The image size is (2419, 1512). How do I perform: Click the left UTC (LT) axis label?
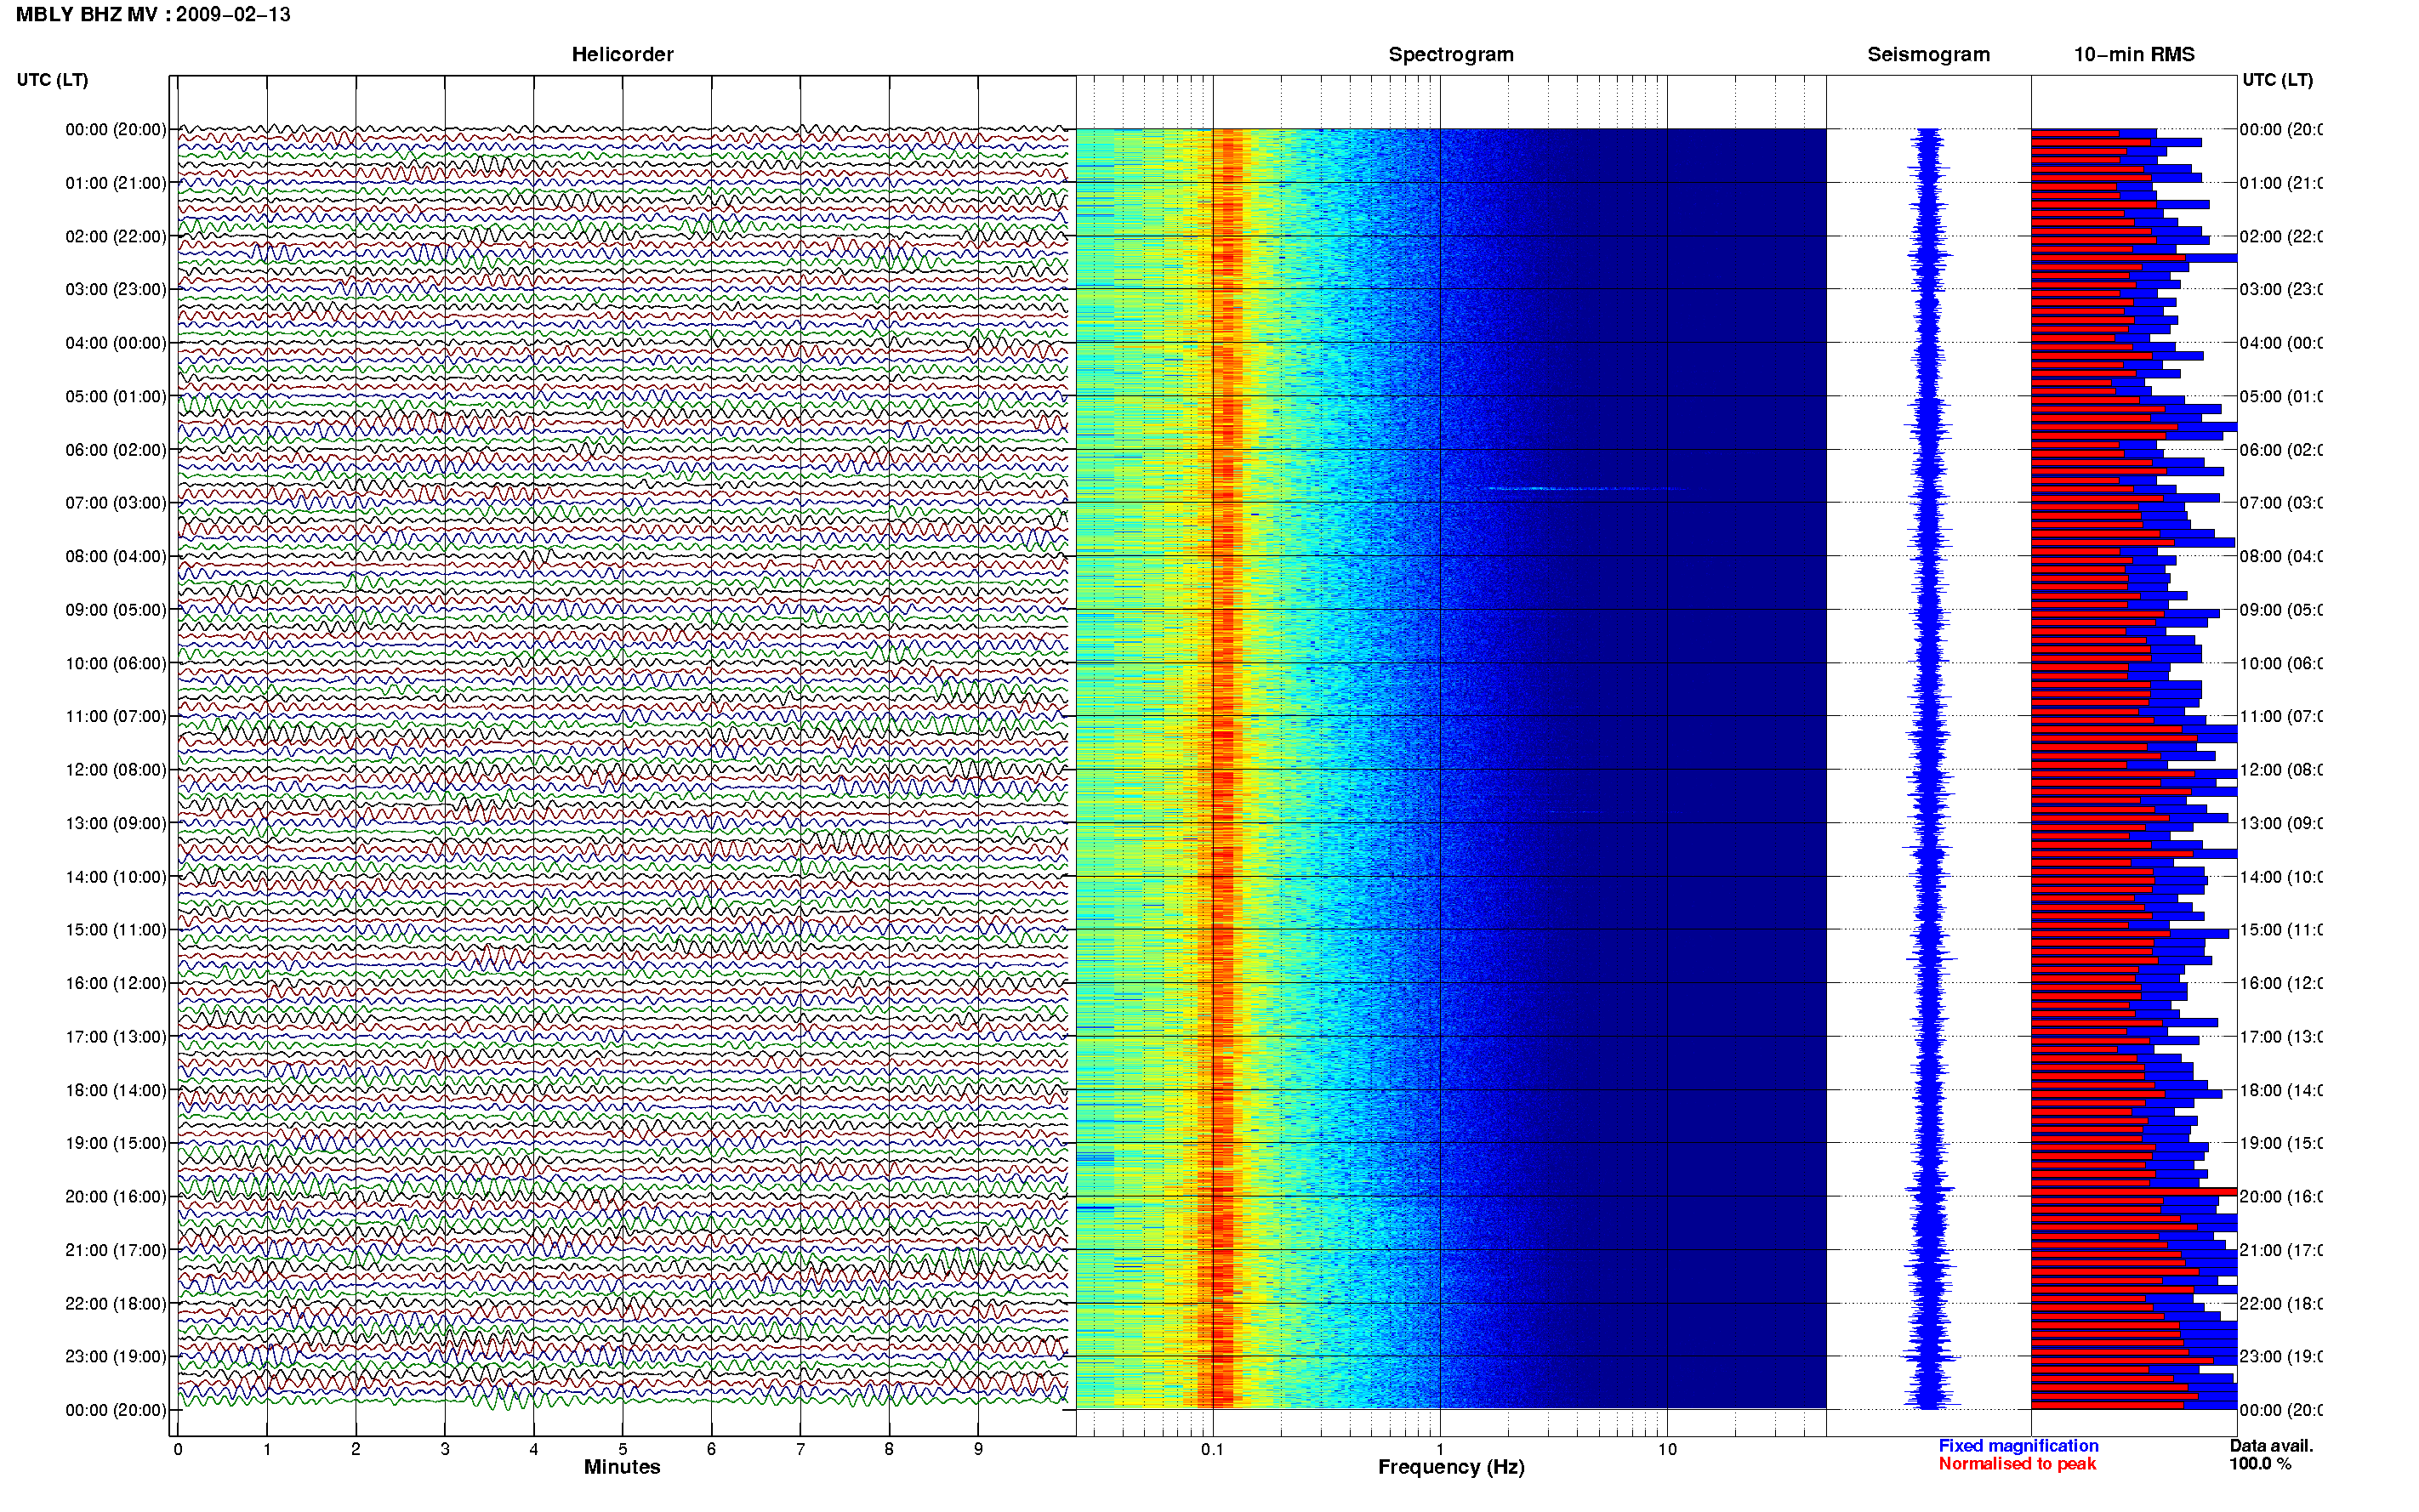(52, 80)
